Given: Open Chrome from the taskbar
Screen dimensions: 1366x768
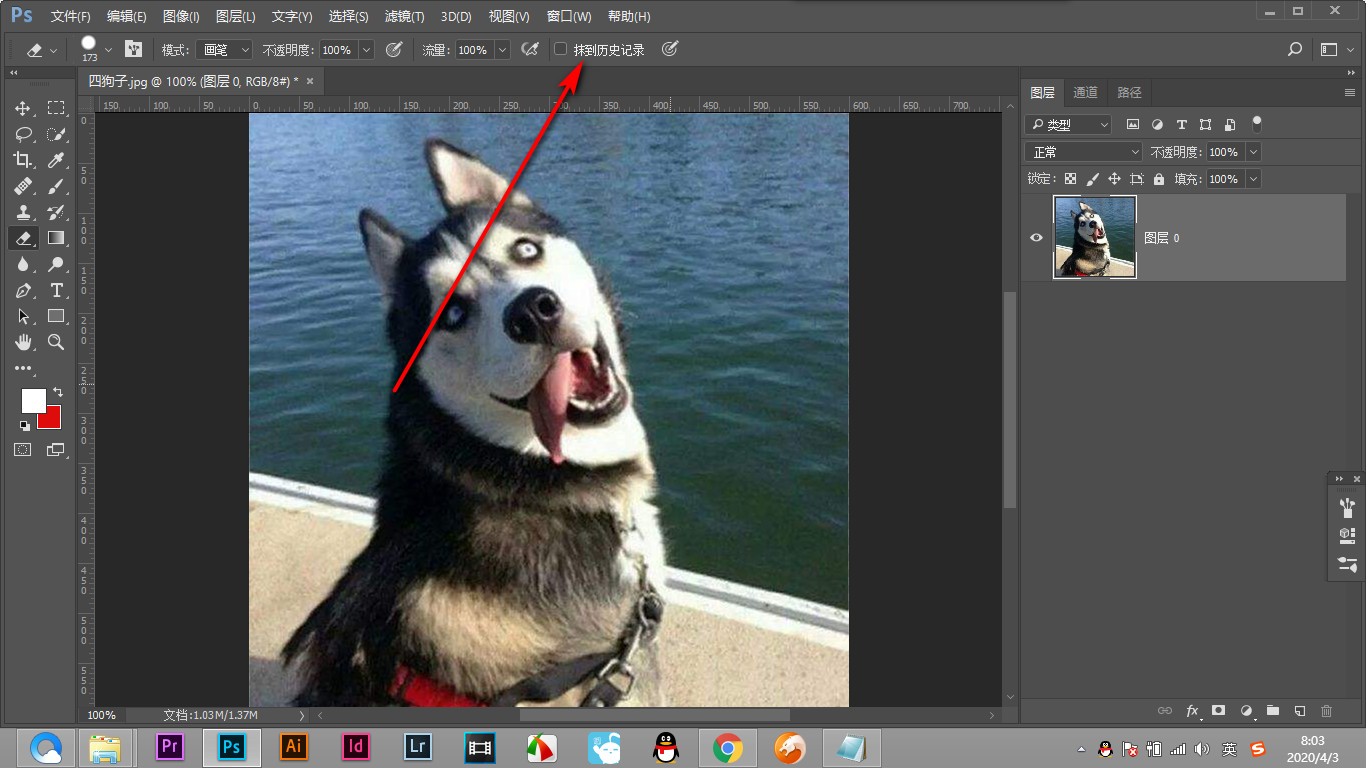Looking at the screenshot, I should (728, 747).
